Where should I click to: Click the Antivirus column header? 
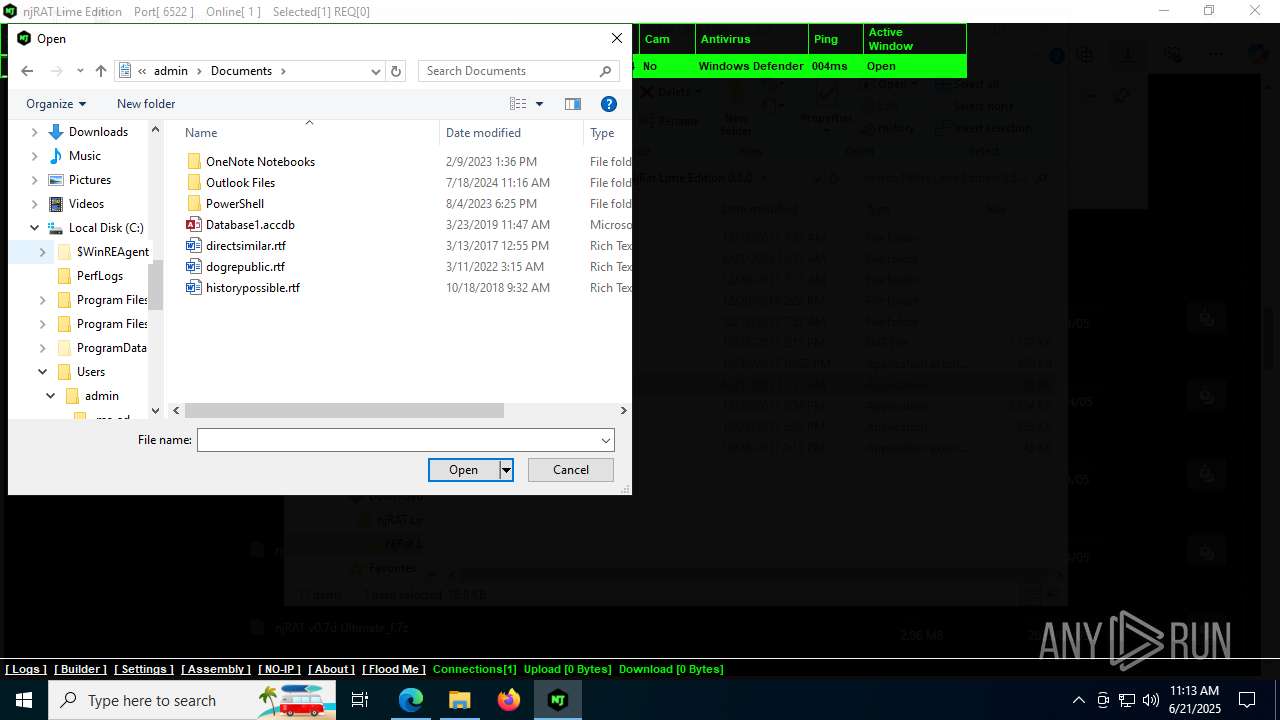tap(751, 39)
